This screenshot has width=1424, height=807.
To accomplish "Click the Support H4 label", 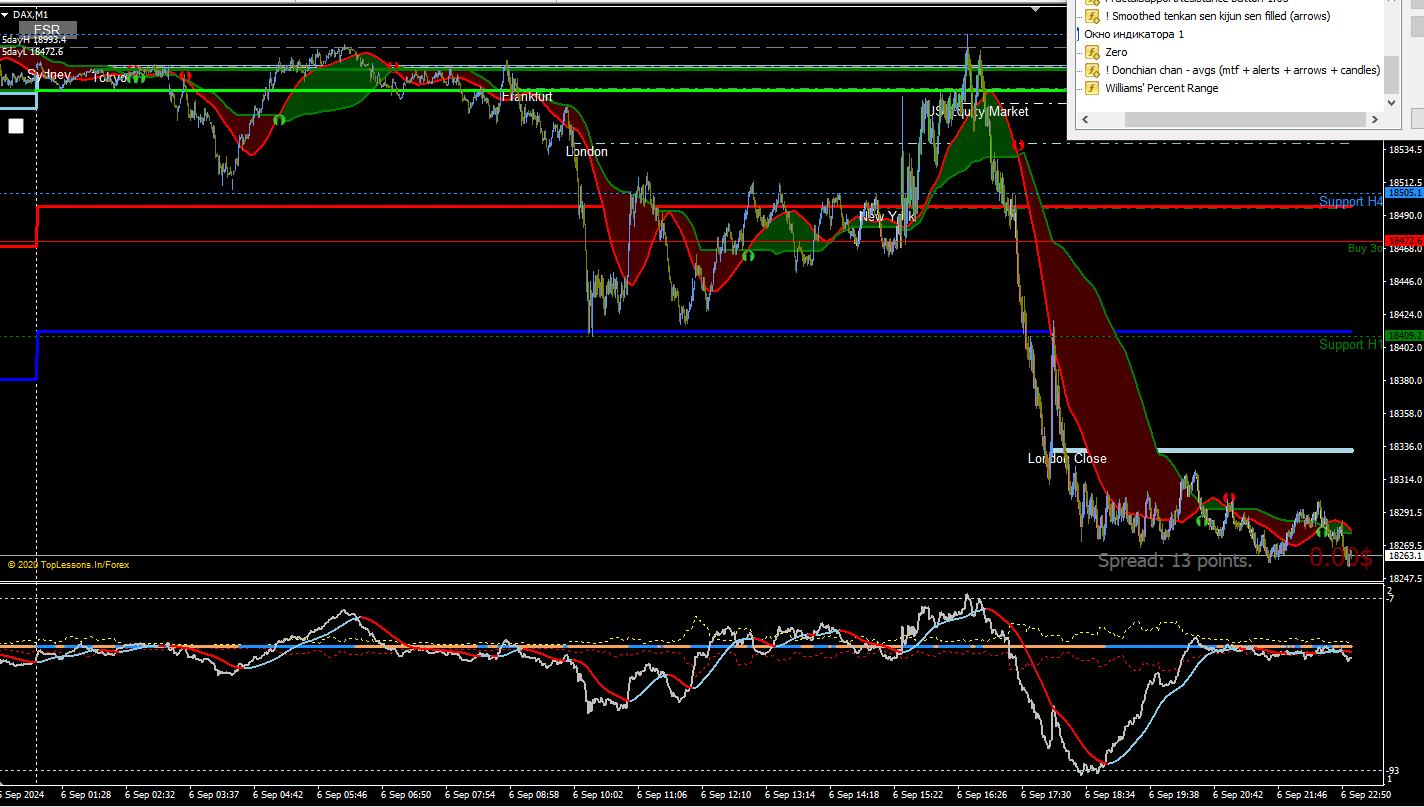I will (1350, 201).
